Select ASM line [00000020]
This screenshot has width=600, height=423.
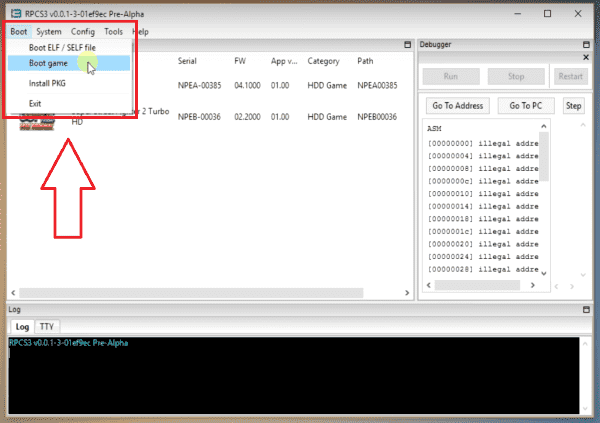click(483, 244)
